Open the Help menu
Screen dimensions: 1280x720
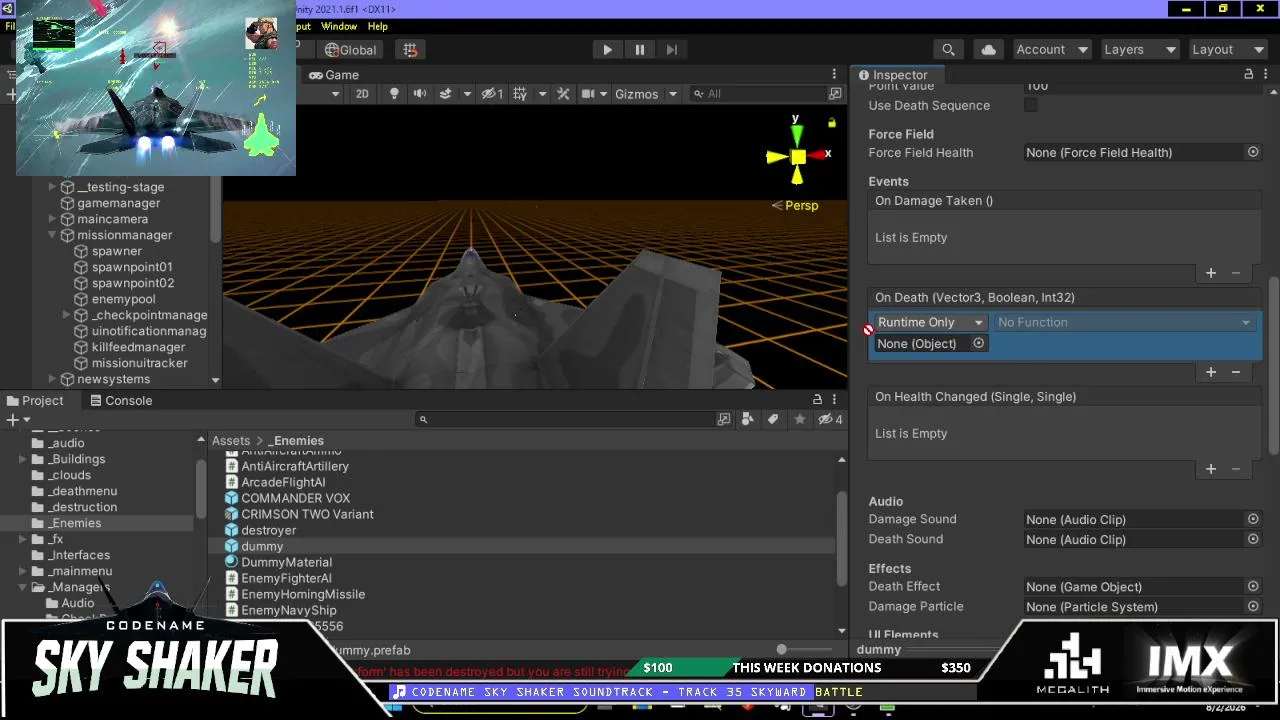point(378,26)
